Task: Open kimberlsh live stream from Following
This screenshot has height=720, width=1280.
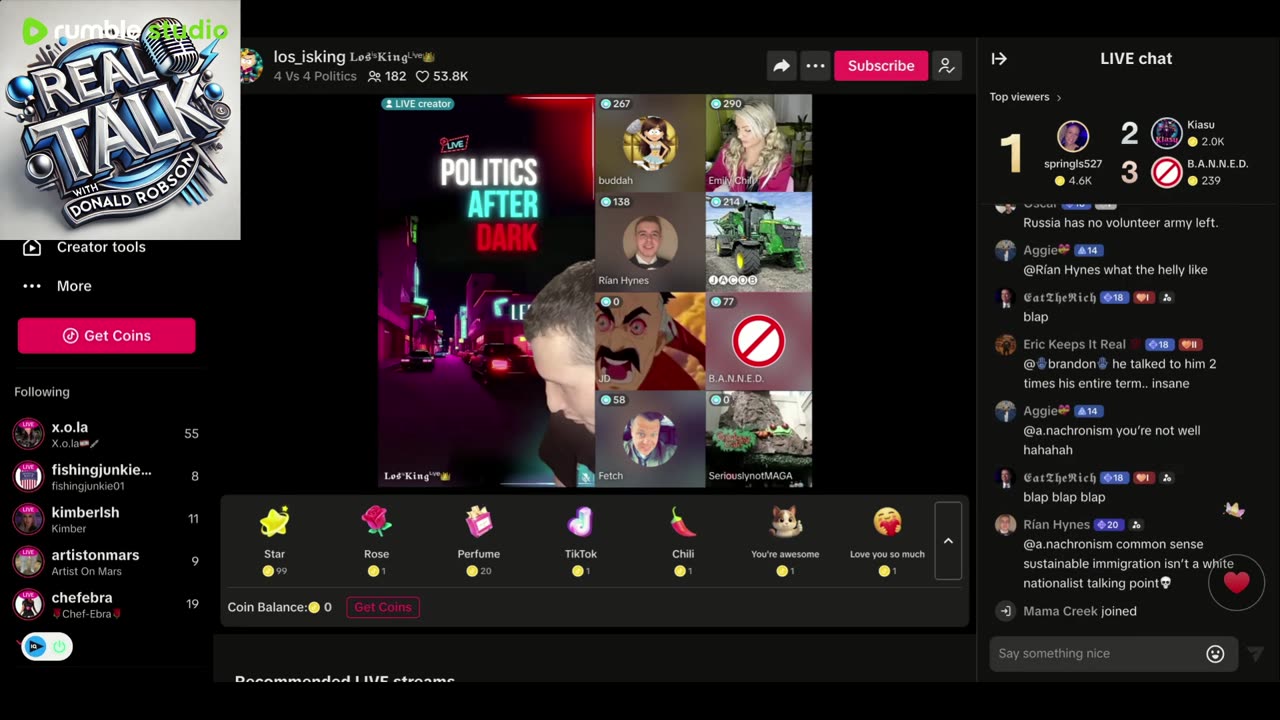Action: pyautogui.click(x=105, y=519)
